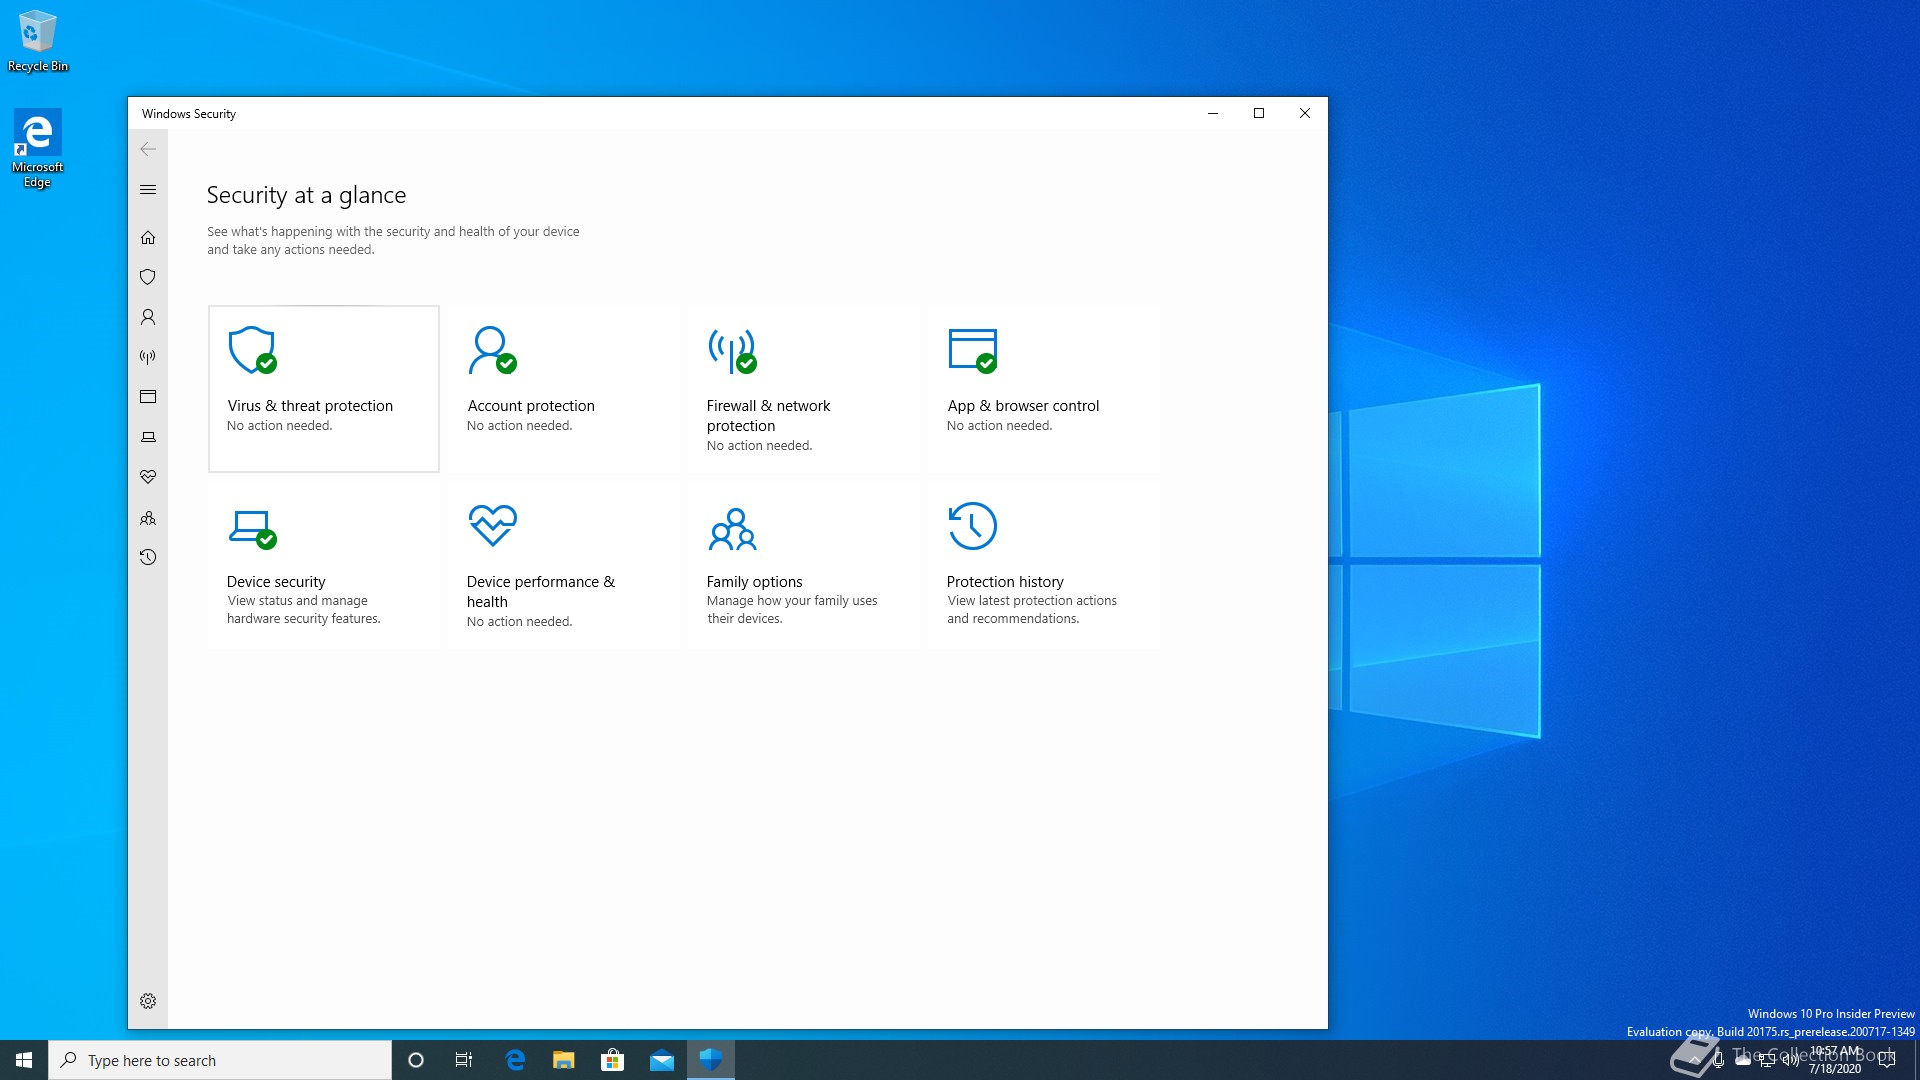The height and width of the screenshot is (1080, 1920).
Task: Open the Virus & threat protection card
Action: (324, 389)
